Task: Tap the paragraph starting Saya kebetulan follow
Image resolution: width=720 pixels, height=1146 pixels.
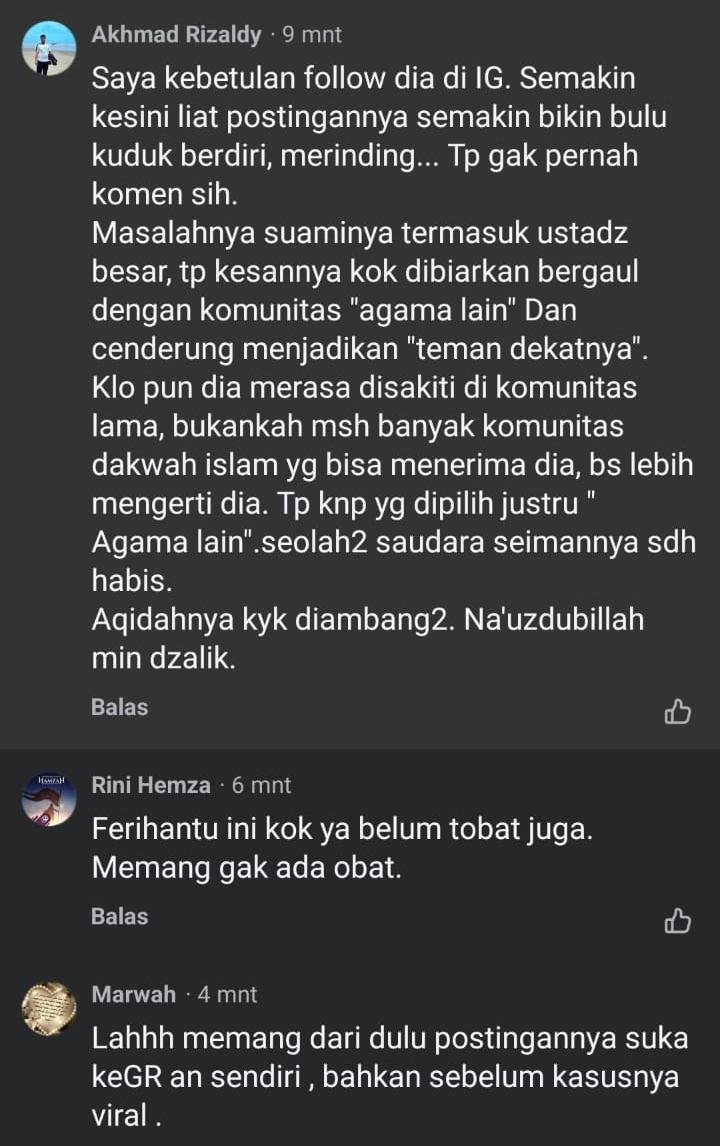Action: [x=379, y=136]
